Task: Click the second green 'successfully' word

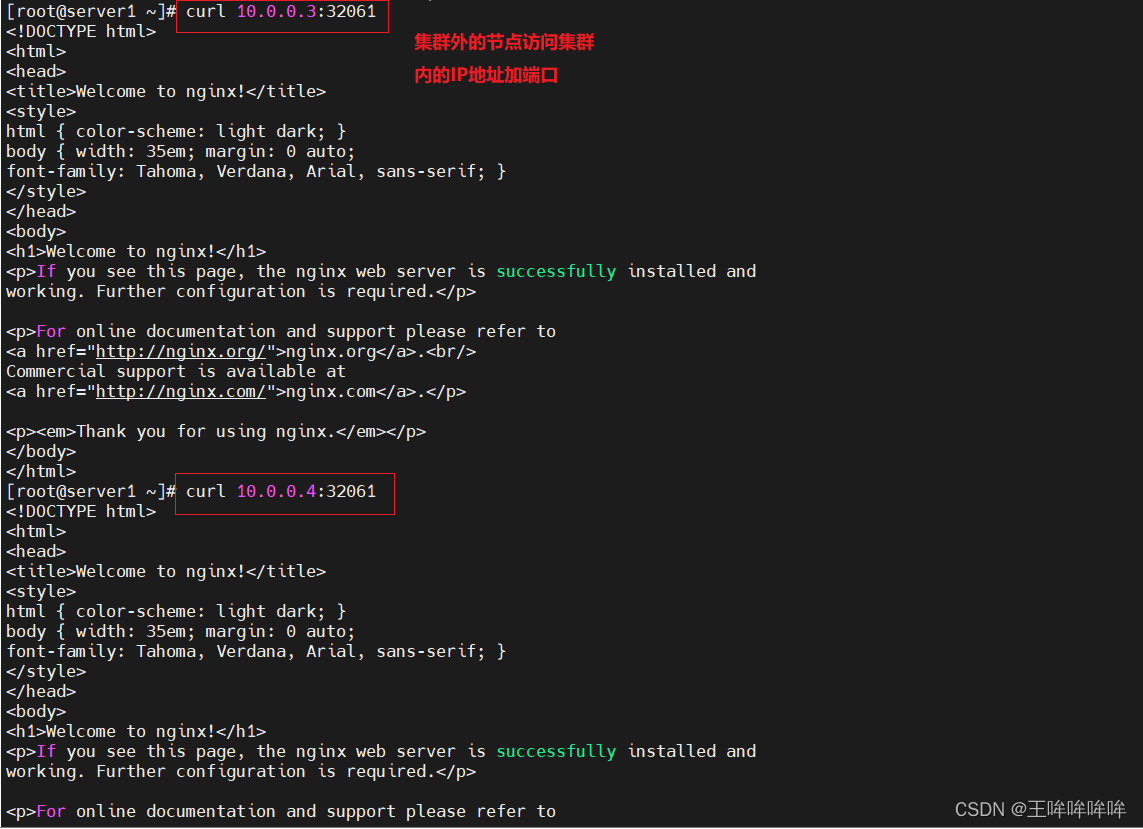Action: tap(556, 751)
